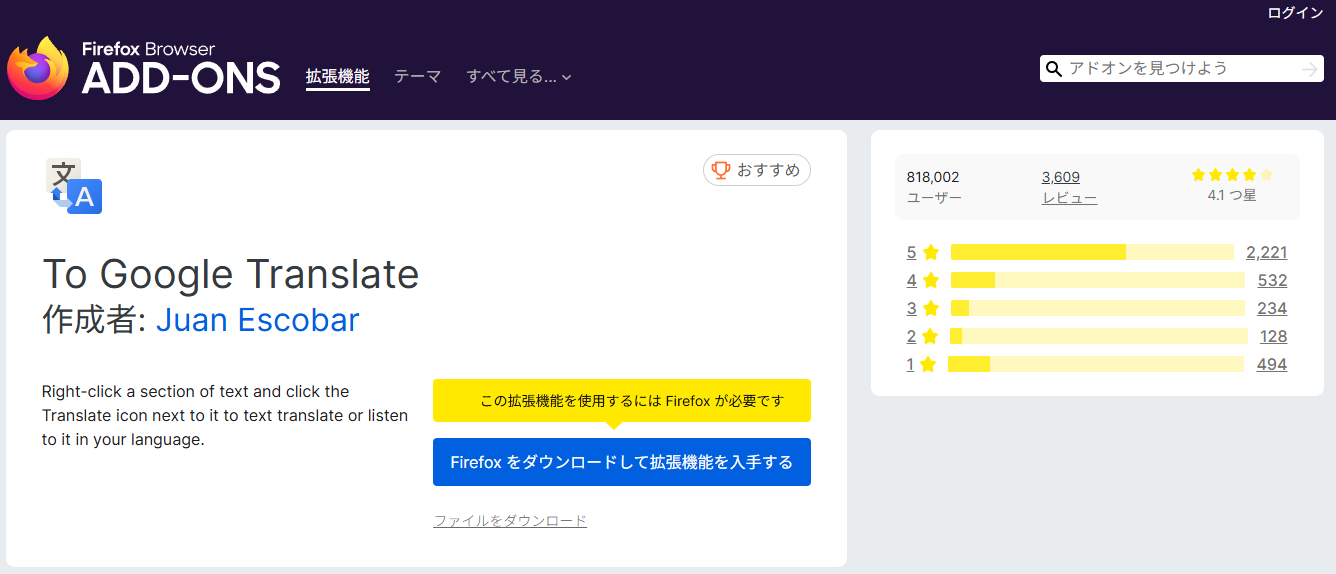Open the テーマ tab
The image size is (1336, 574).
pyautogui.click(x=417, y=76)
